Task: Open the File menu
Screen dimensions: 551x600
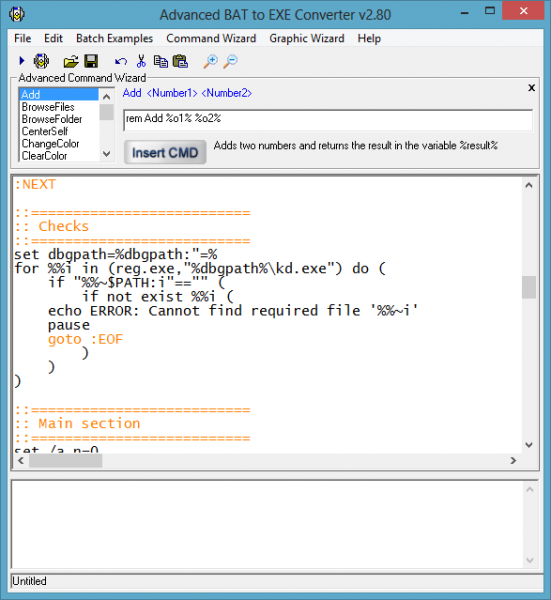Action: click(23, 38)
